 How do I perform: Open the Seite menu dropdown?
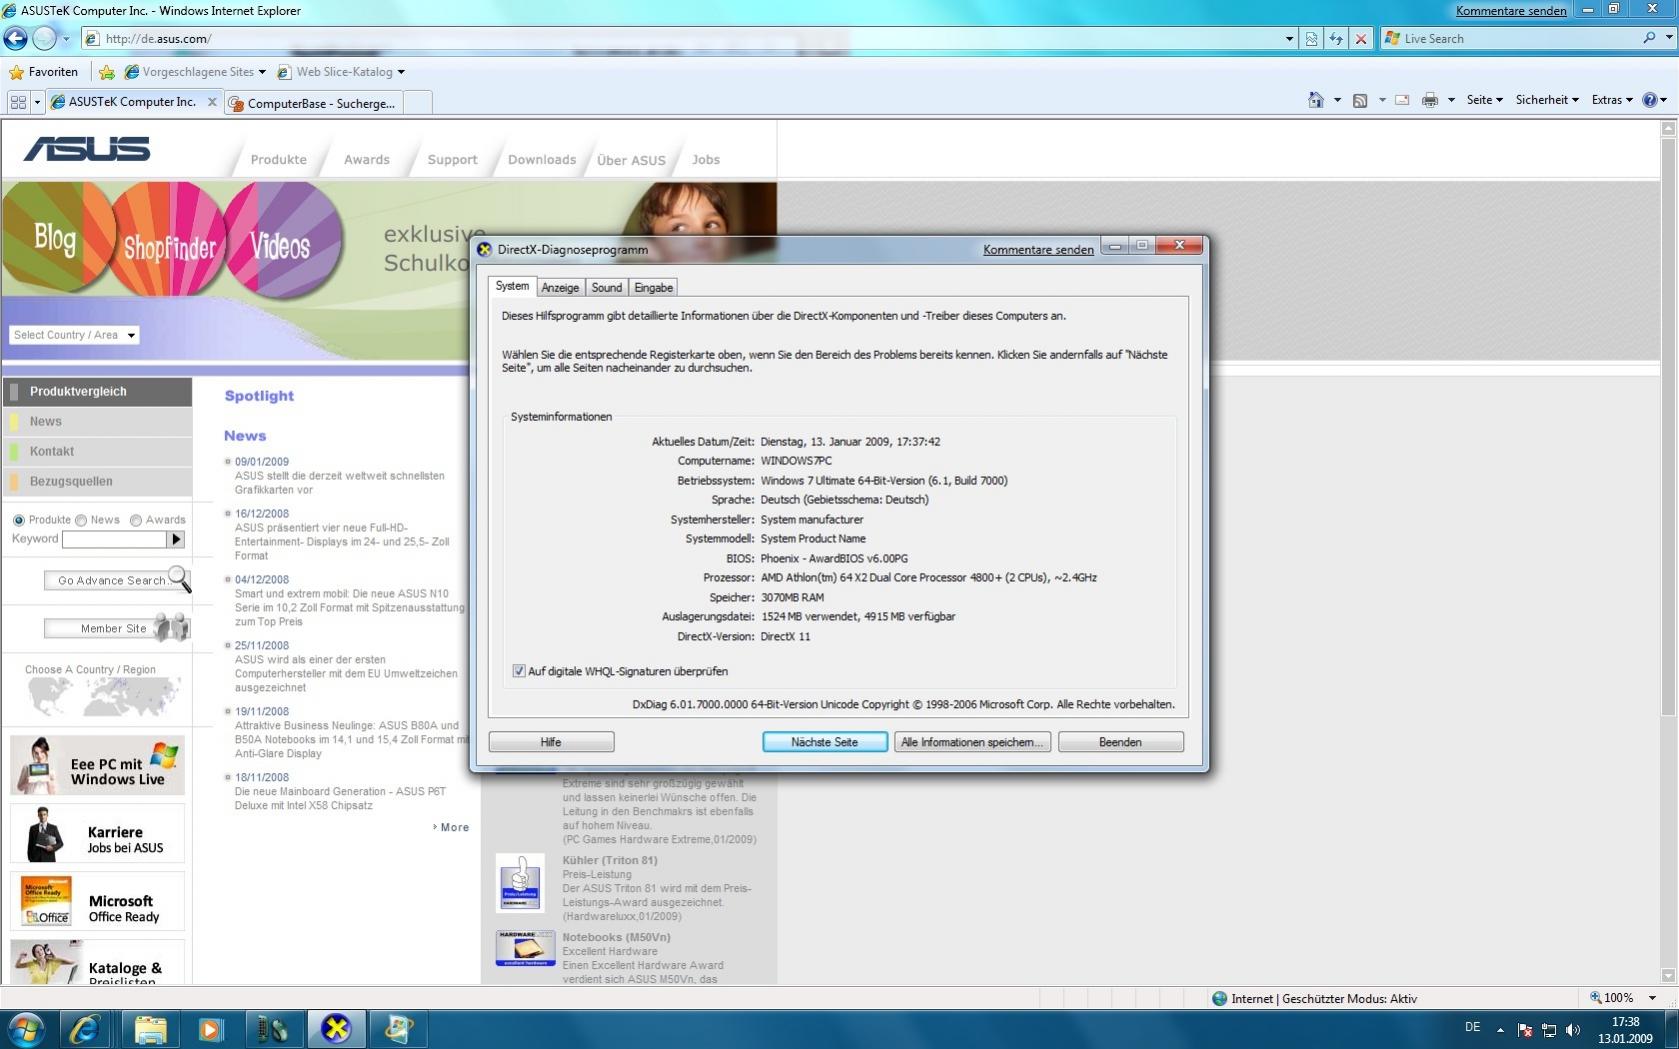(x=1484, y=100)
